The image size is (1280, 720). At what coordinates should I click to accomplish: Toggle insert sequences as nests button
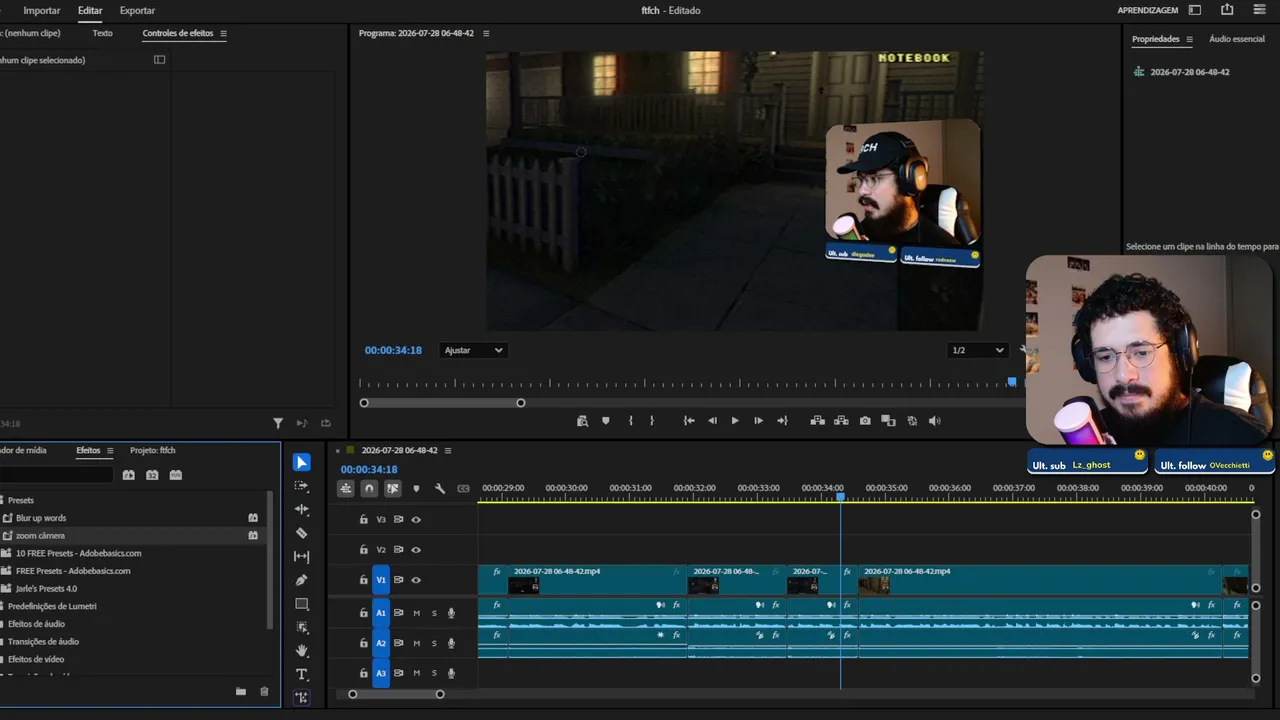pyautogui.click(x=345, y=489)
